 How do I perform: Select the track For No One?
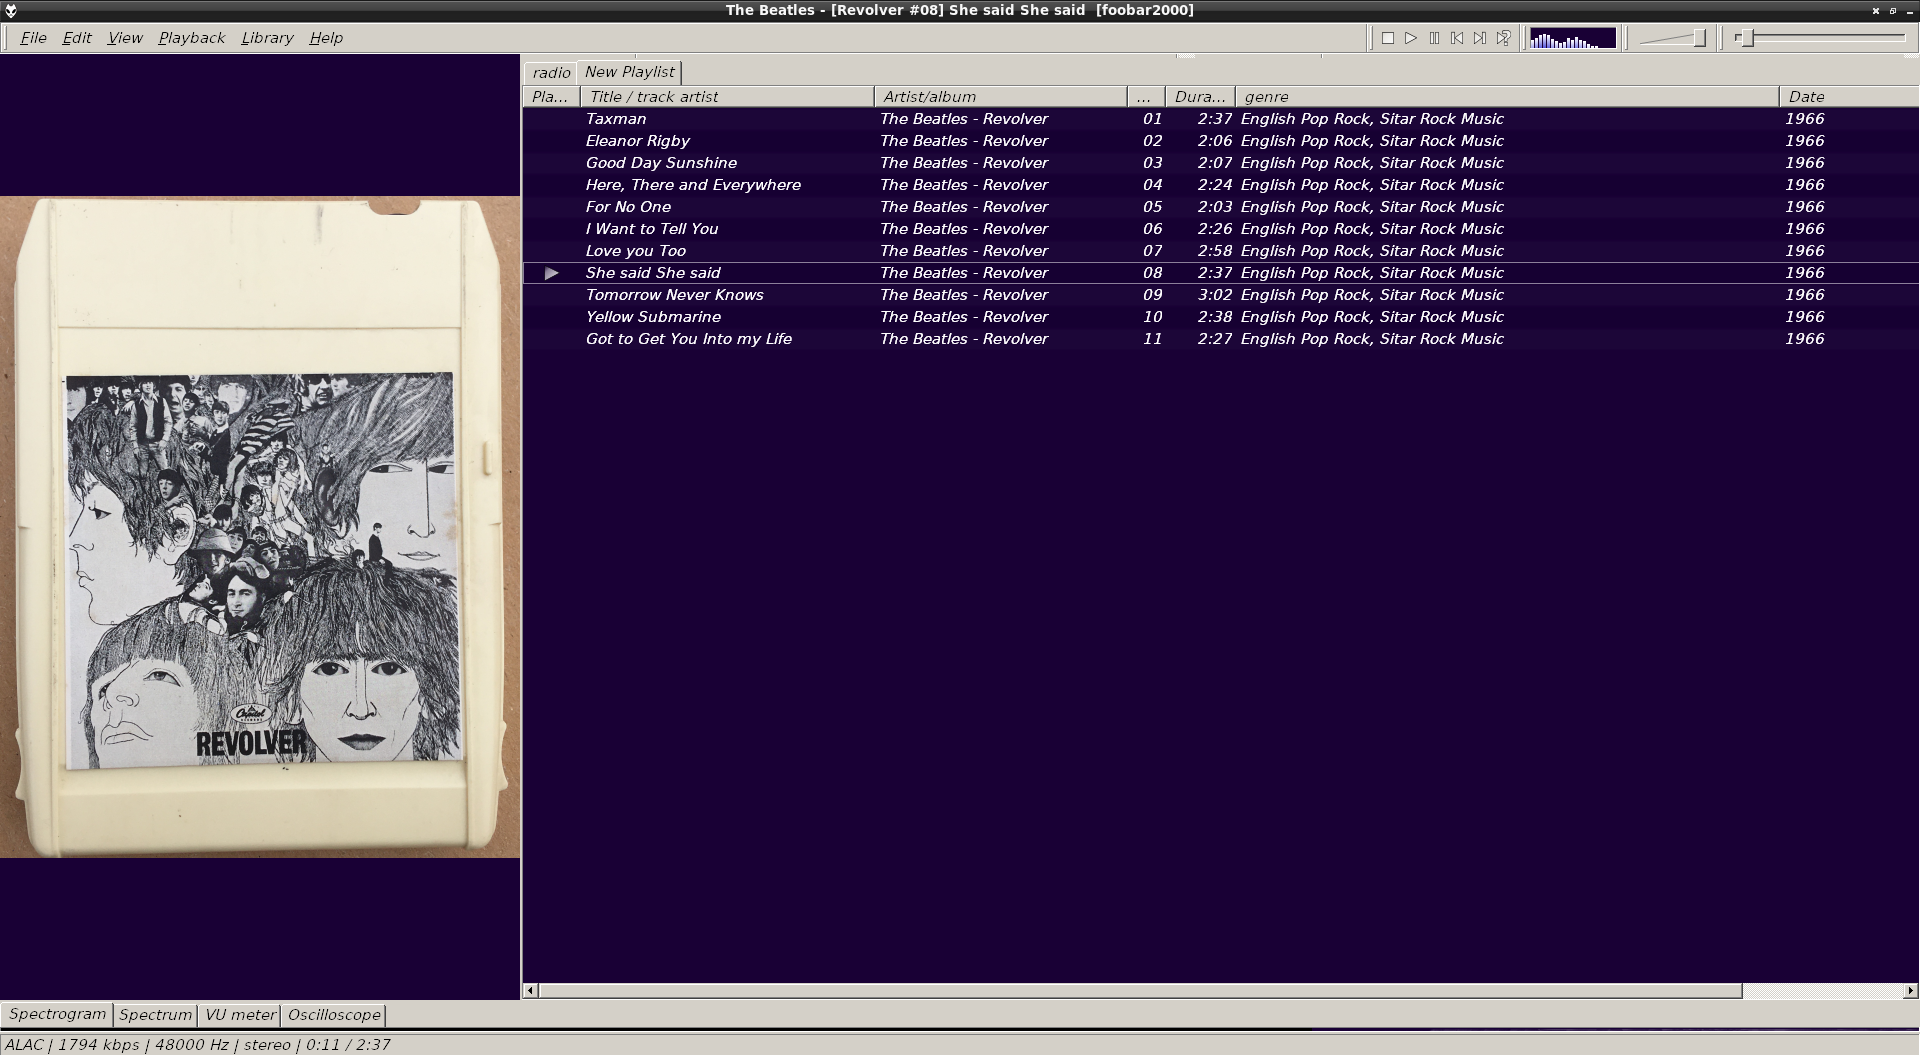(1220, 207)
